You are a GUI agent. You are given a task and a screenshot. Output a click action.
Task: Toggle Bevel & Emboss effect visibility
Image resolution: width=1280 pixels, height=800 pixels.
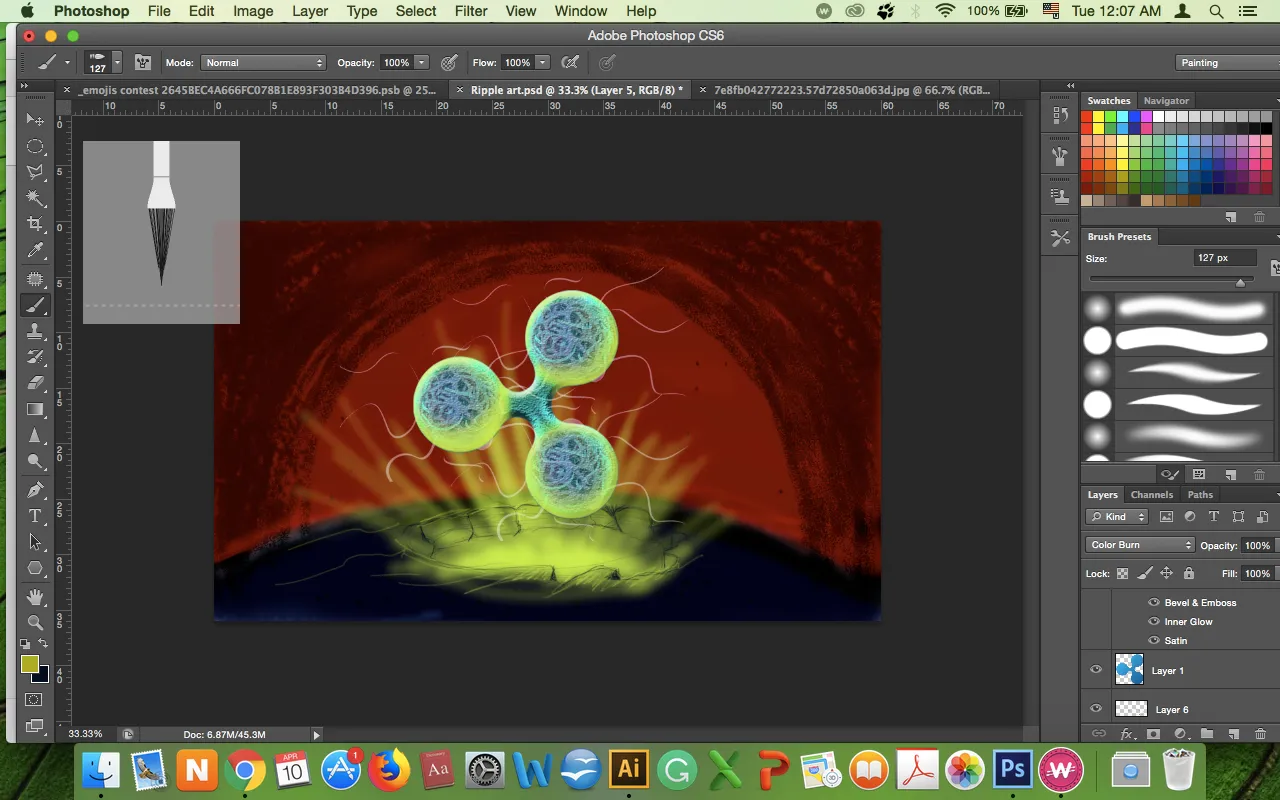1154,602
